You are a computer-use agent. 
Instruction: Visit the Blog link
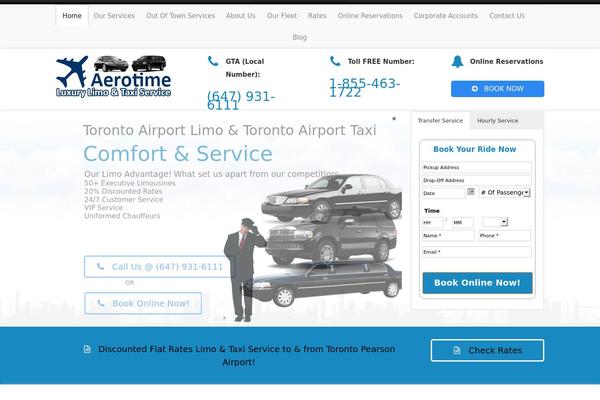(300, 37)
